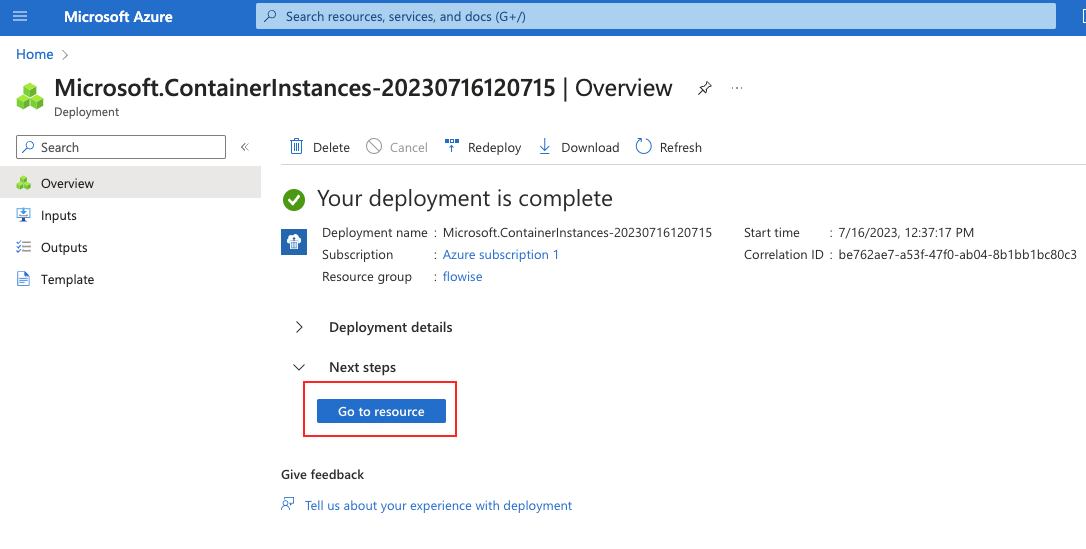The width and height of the screenshot is (1086, 549).
Task: Click the Go to resource button
Action: 381,411
